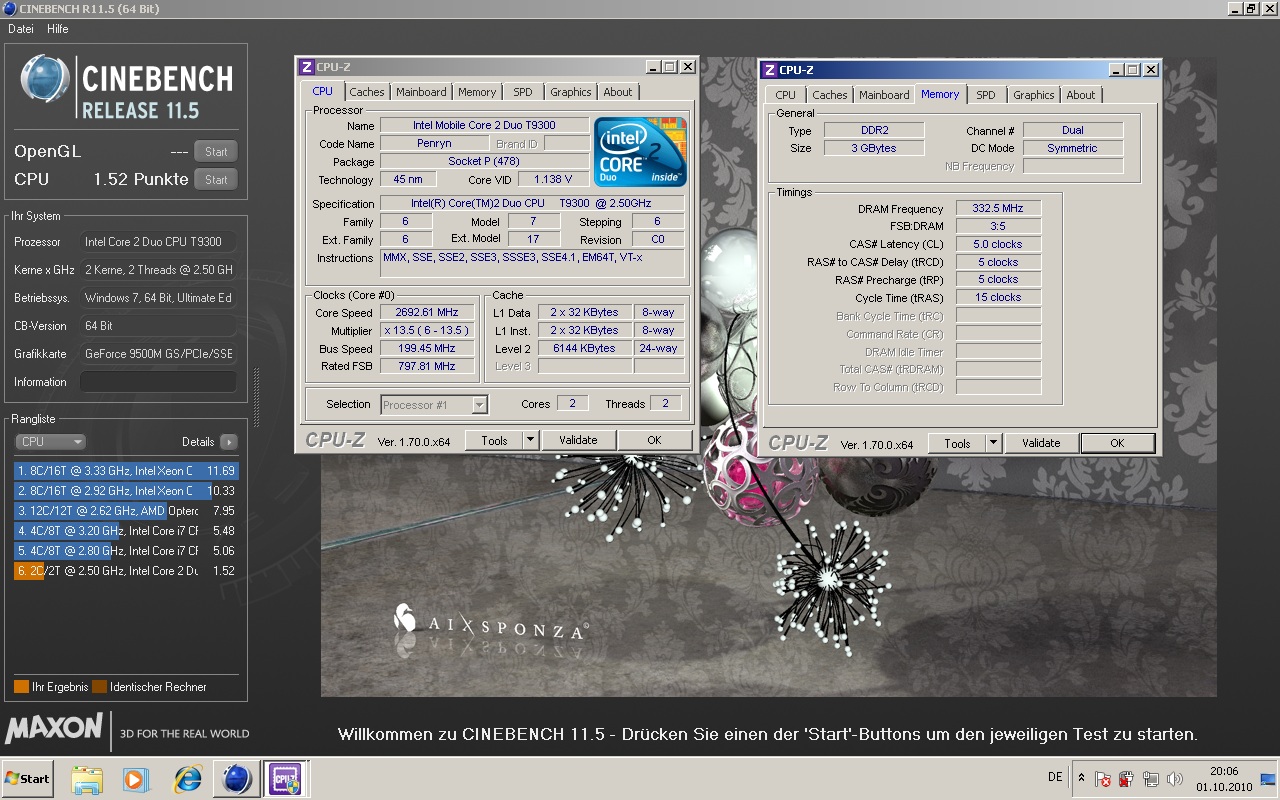Click Intel Core 2 Duo logo badge
Viewport: 1280px width, 800px height.
(x=640, y=152)
